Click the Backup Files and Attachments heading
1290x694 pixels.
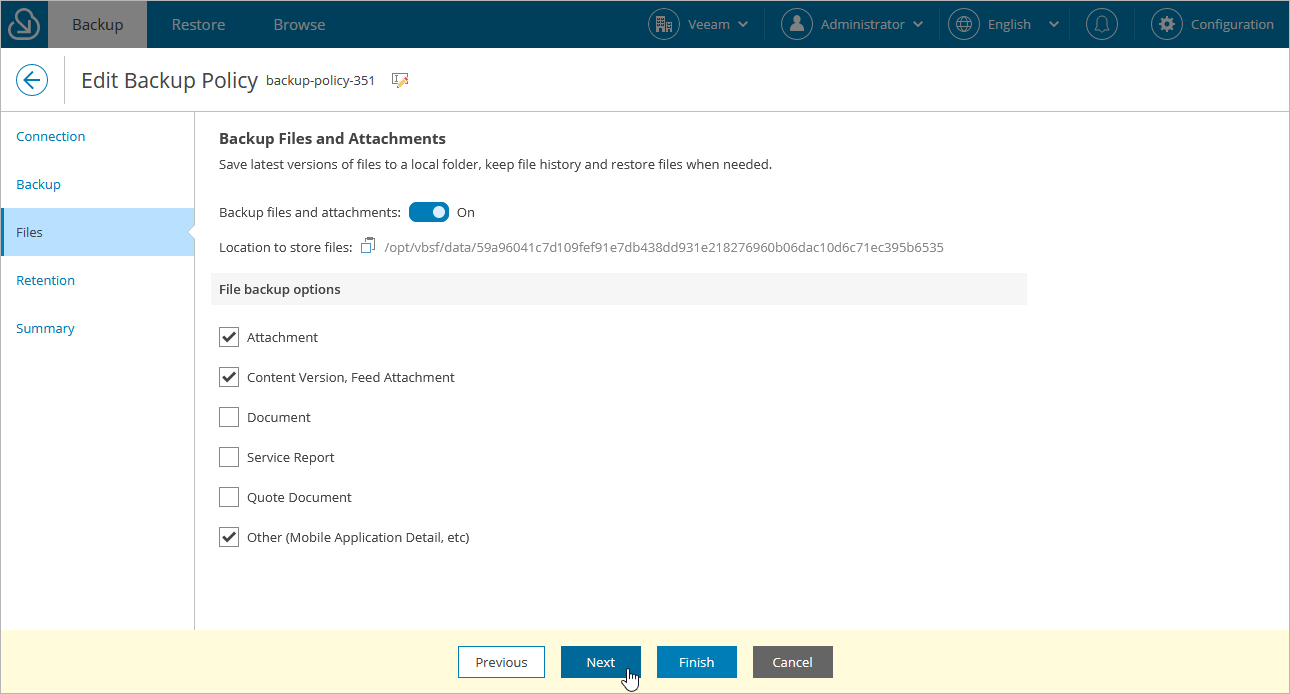(x=332, y=138)
